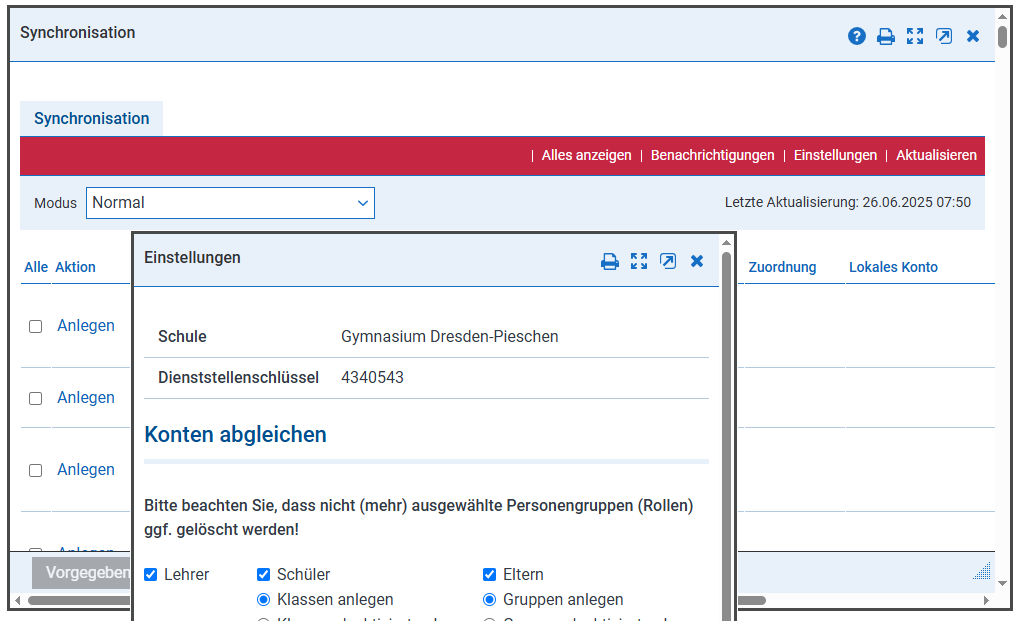Maximize the Einstellungen dialog to fullscreen
The height and width of the screenshot is (621, 1020).
[x=639, y=262]
